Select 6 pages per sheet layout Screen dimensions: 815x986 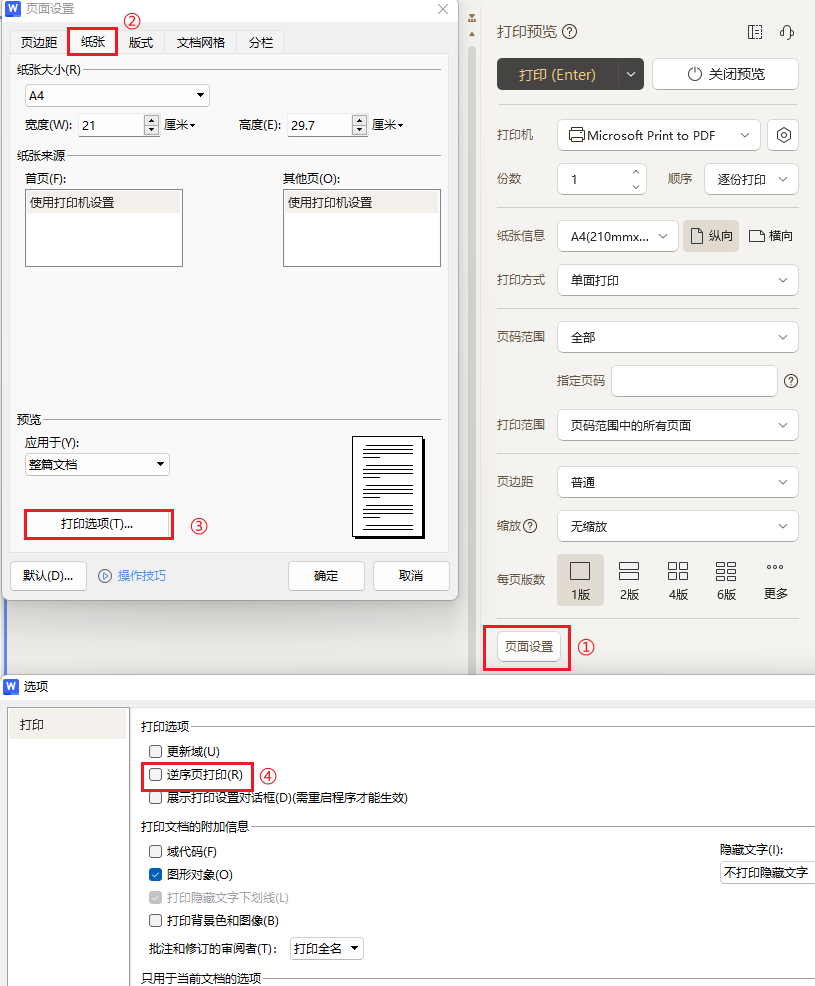[x=726, y=580]
